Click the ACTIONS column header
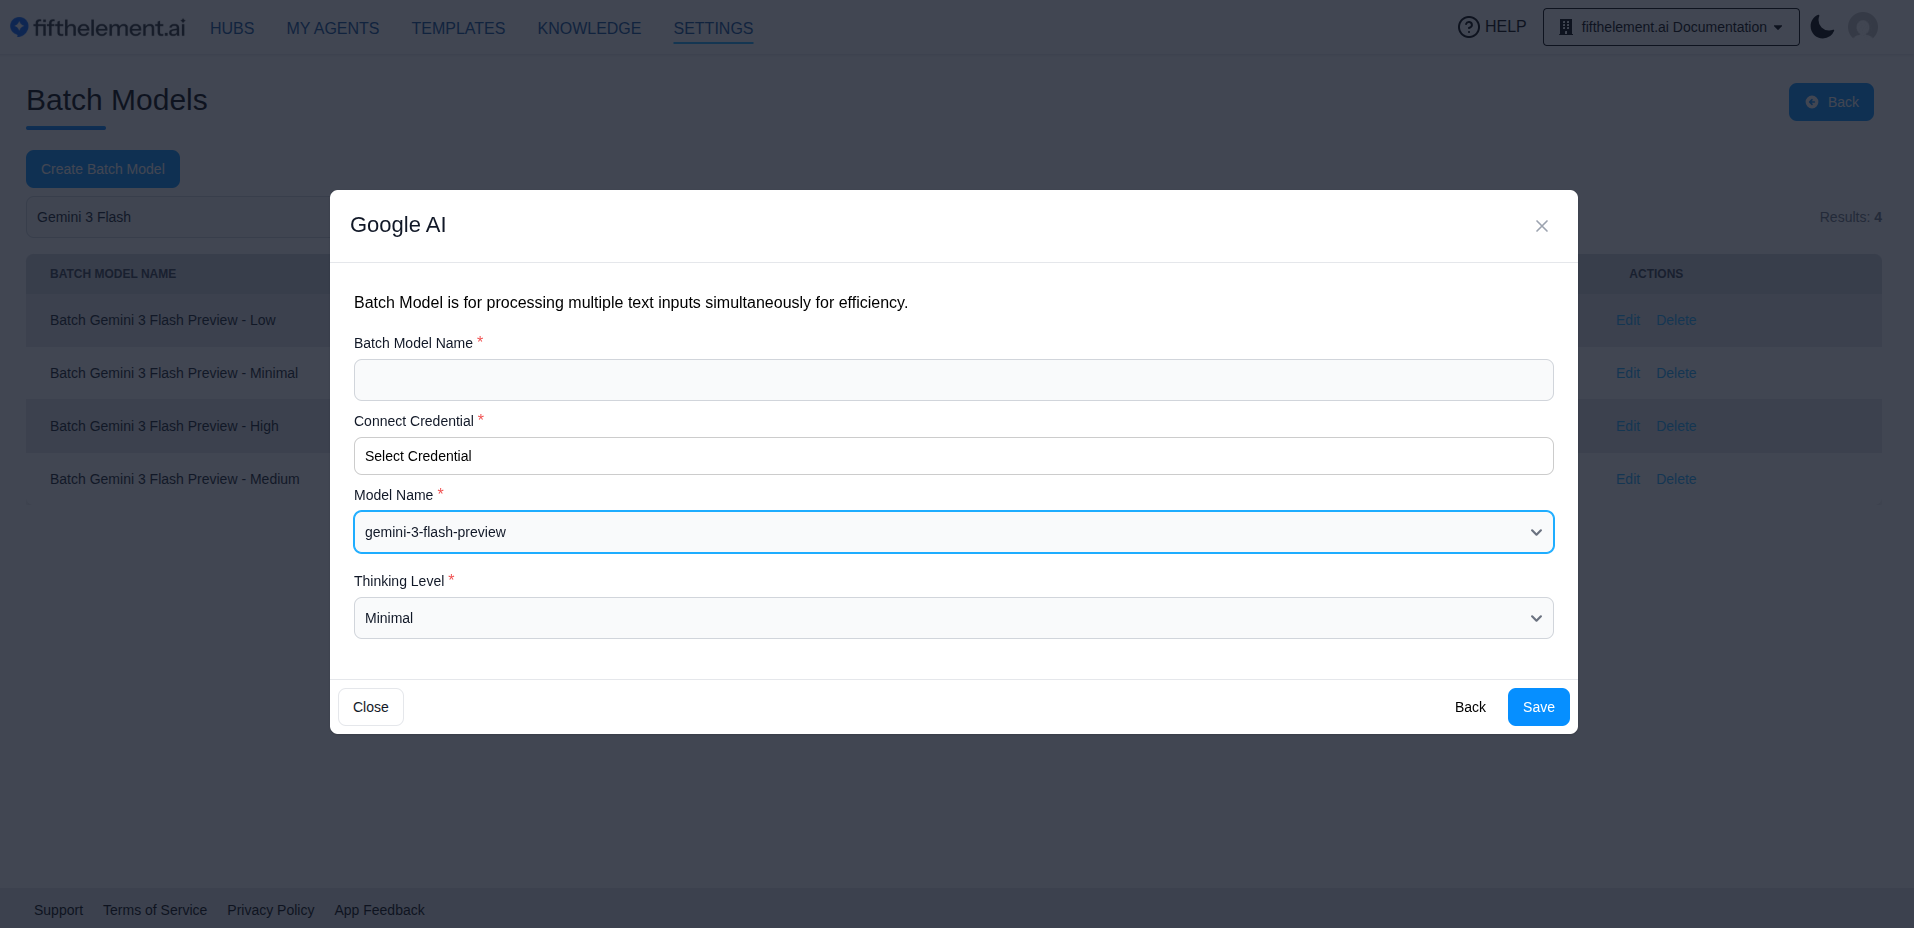 click(x=1656, y=274)
